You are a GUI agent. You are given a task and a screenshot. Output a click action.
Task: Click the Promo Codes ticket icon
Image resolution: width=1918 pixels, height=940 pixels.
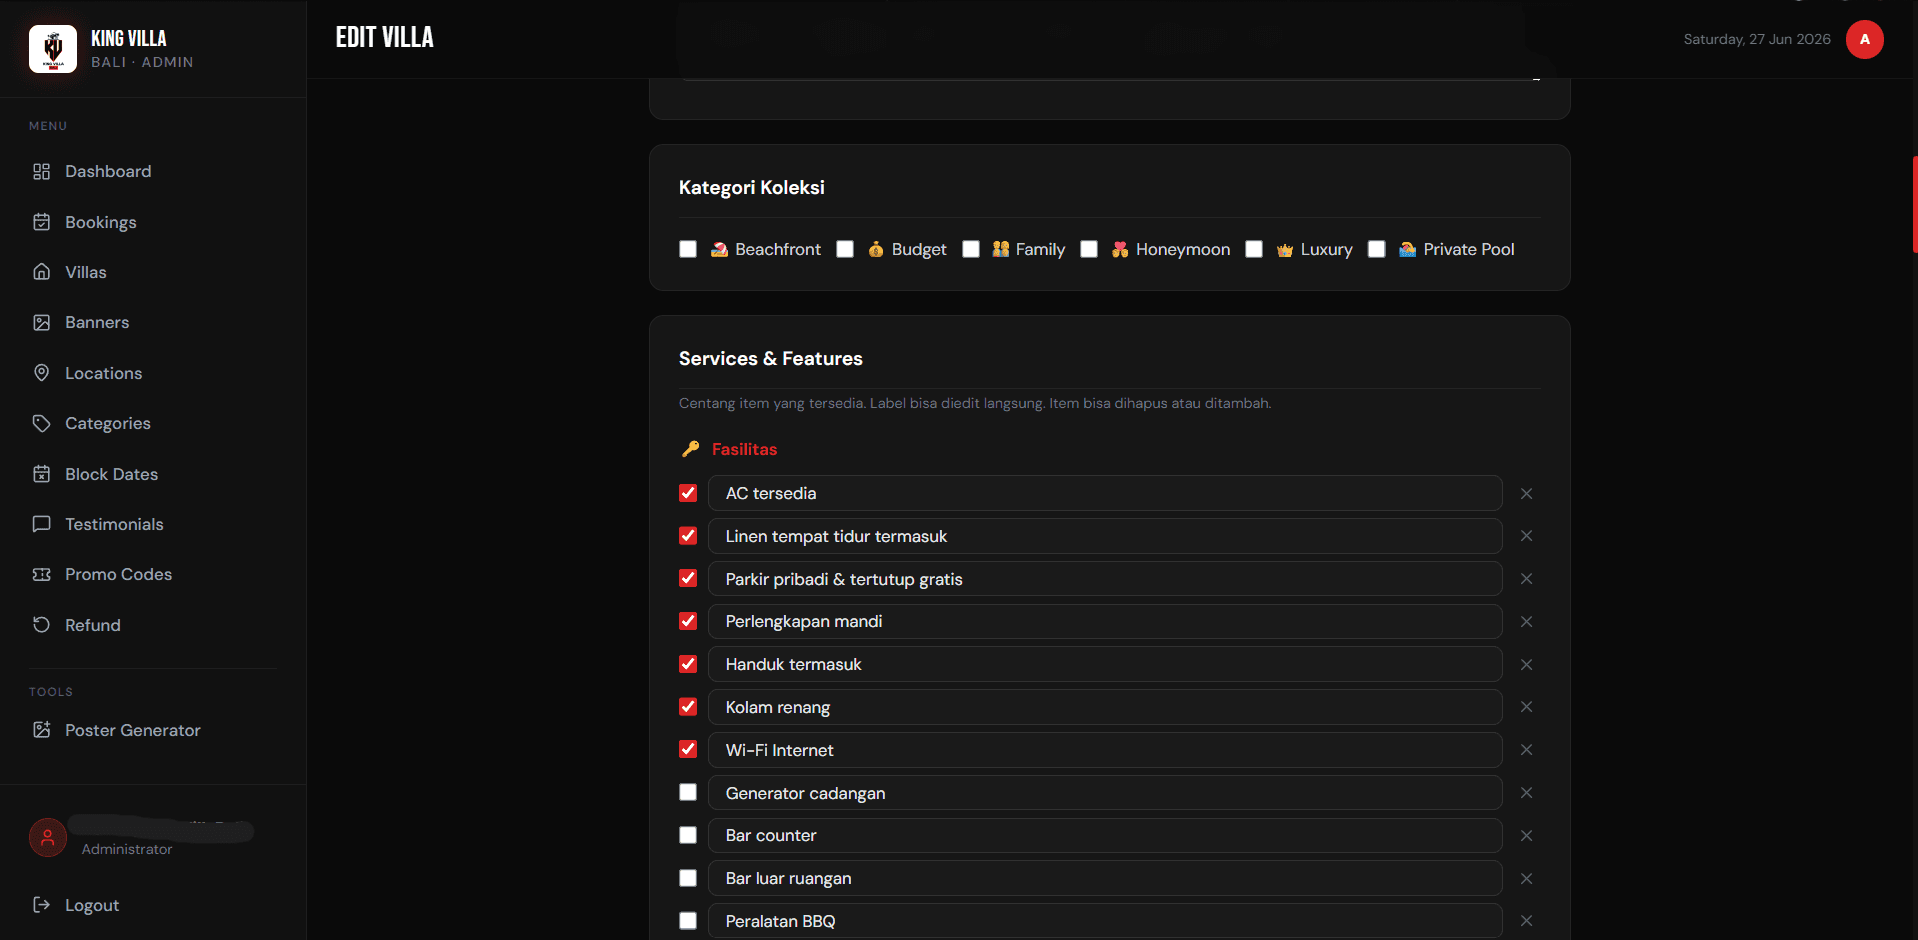click(41, 574)
